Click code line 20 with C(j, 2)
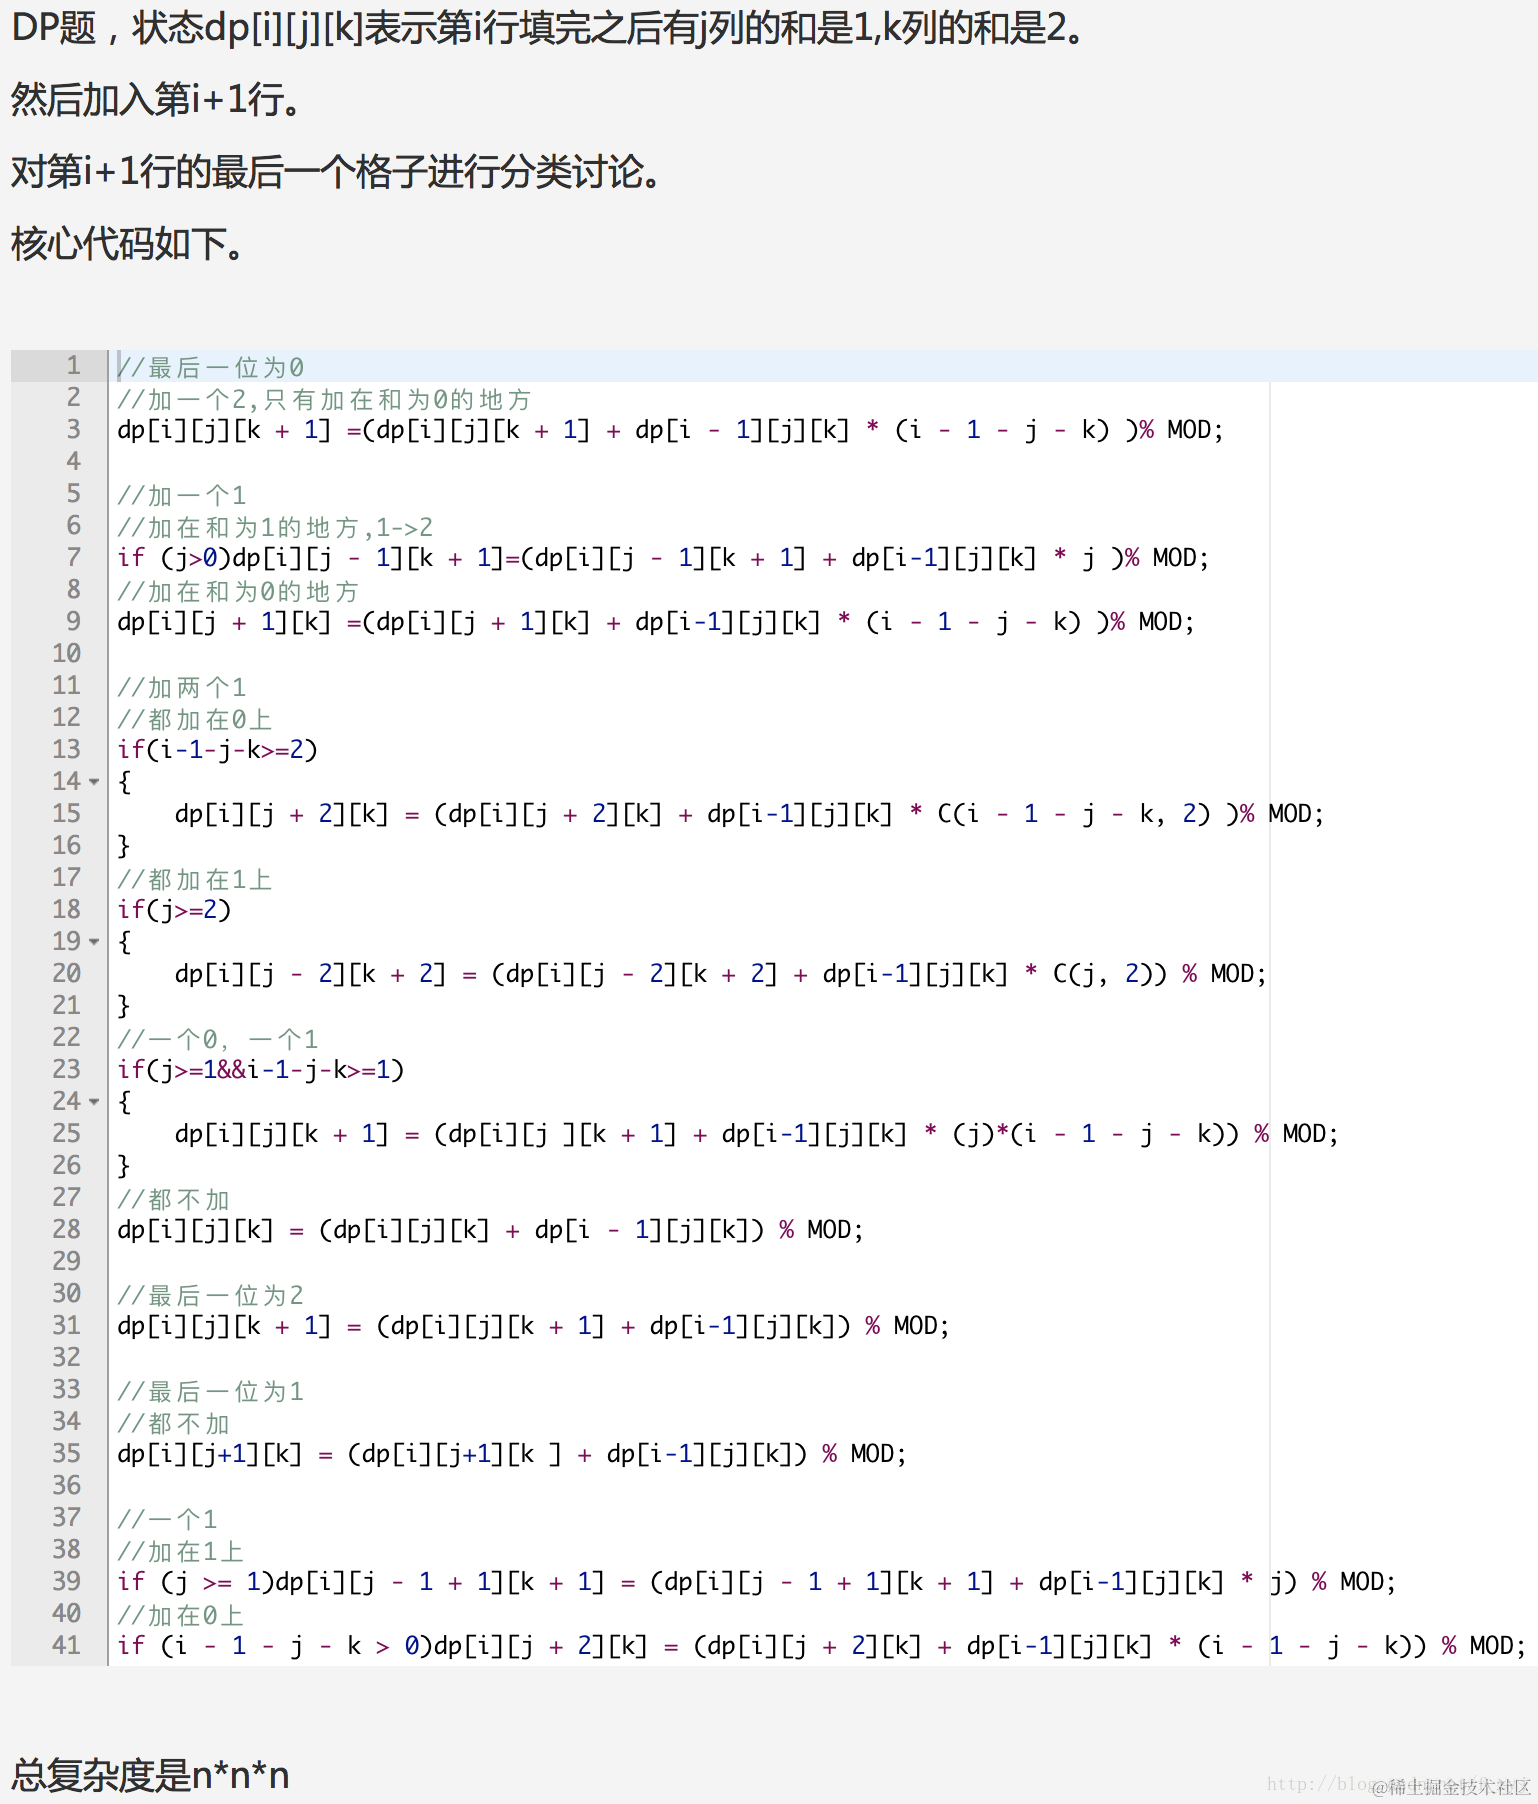 tap(720, 974)
